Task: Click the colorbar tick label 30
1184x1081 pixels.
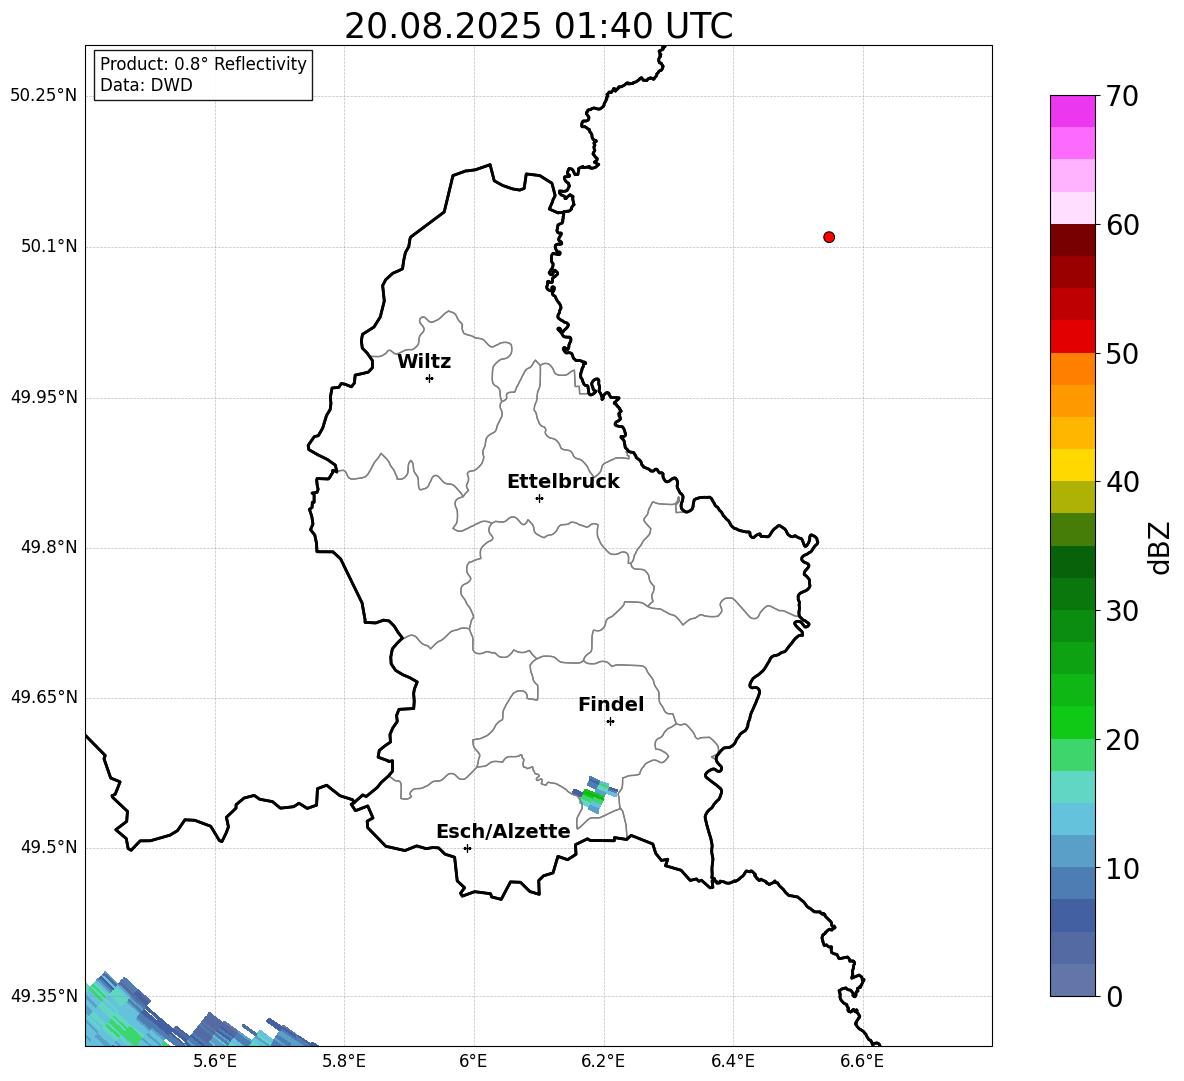Action: pos(1123,611)
